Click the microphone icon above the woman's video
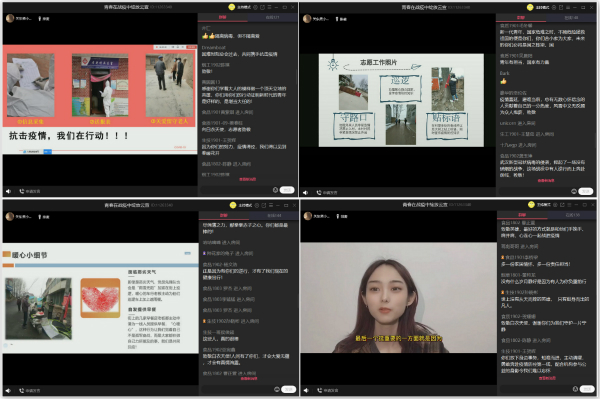 pyautogui.click(x=338, y=217)
